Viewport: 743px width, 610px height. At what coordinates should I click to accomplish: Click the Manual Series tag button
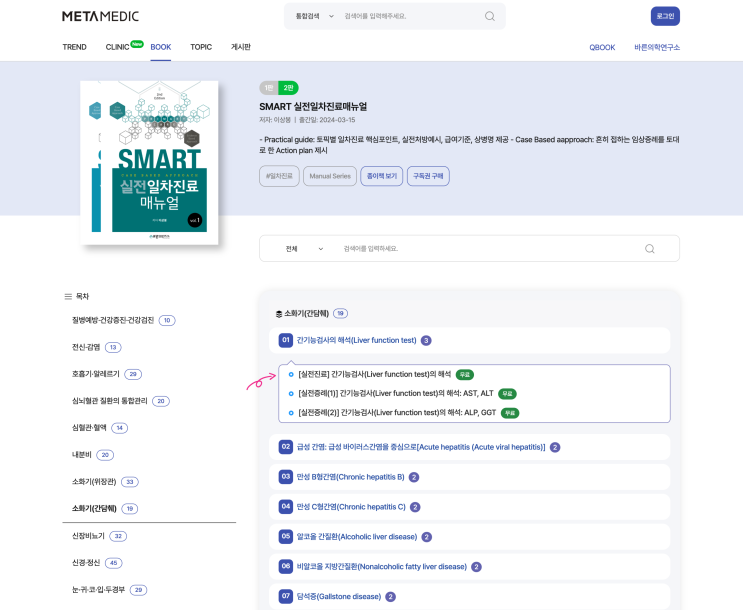(x=330, y=176)
